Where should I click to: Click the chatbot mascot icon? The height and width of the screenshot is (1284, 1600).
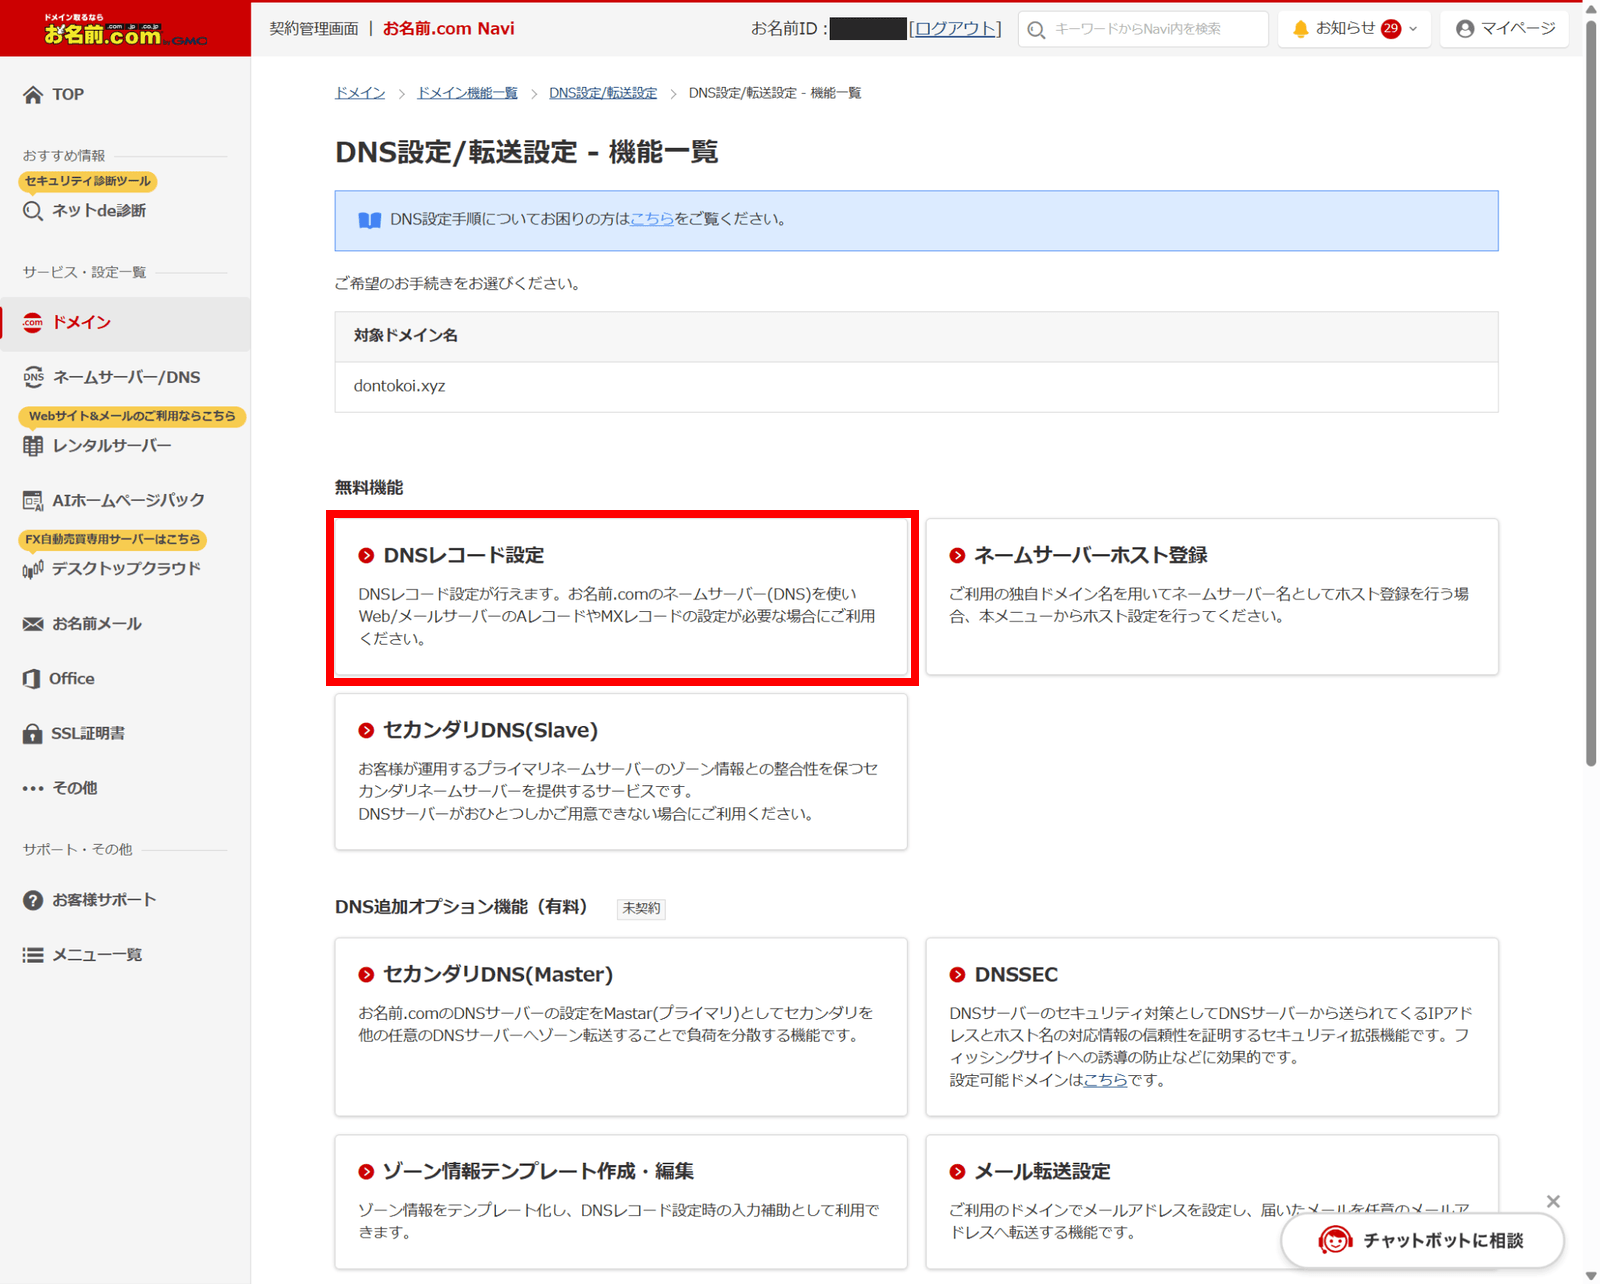pos(1335,1240)
